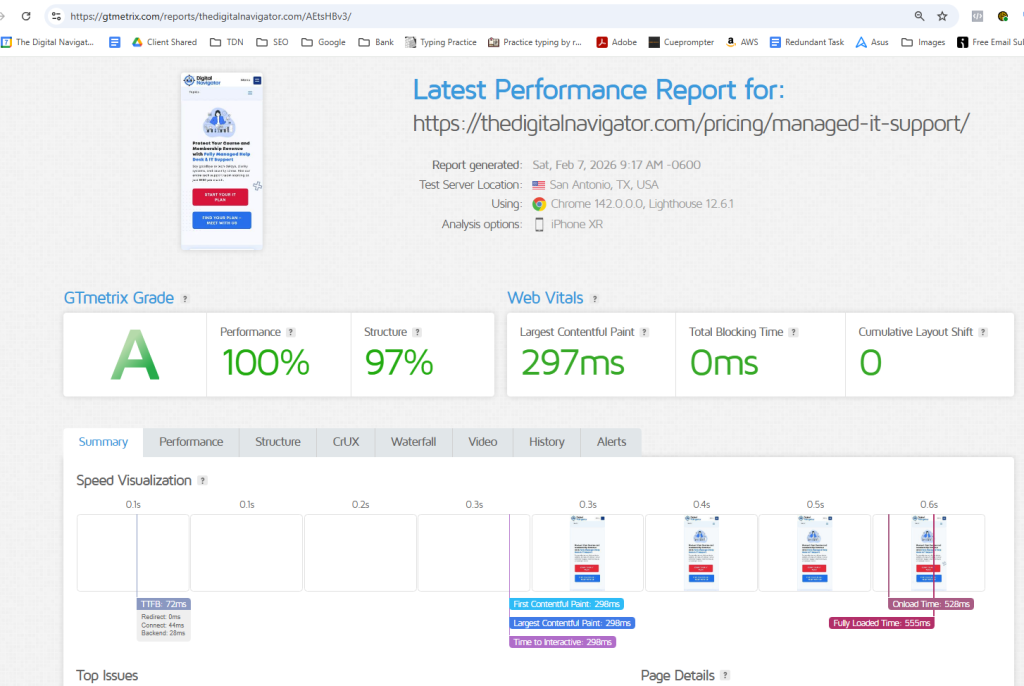Viewport: 1024px width, 686px height.
Task: Click Chrome logo icon next to Using
Action: [x=539, y=204]
